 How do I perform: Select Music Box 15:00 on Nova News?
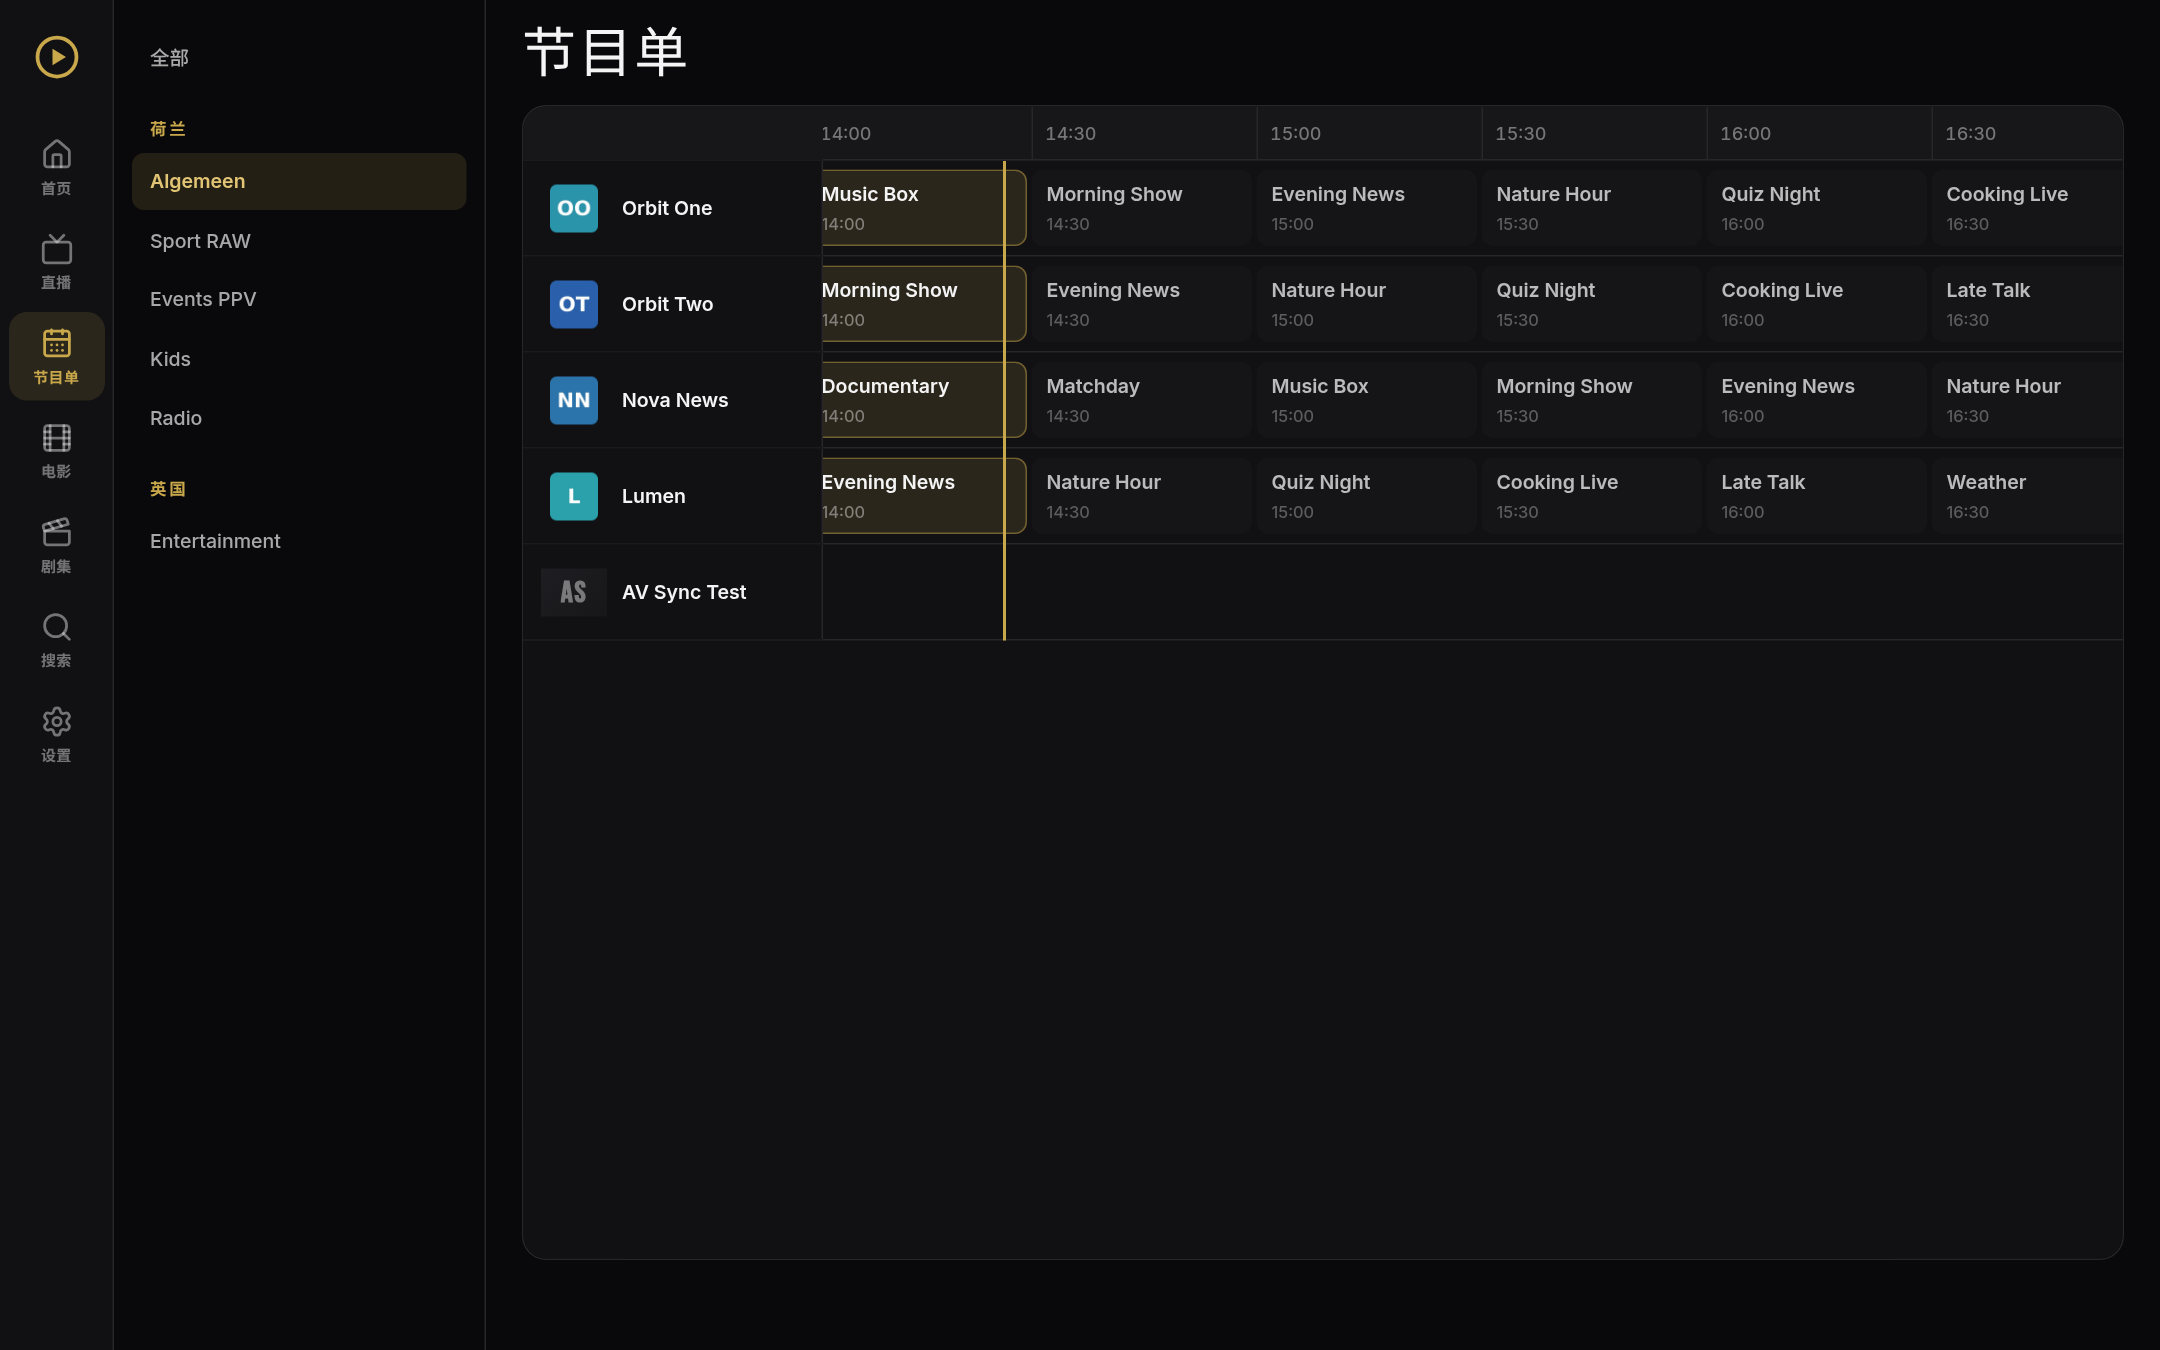tap(1367, 400)
